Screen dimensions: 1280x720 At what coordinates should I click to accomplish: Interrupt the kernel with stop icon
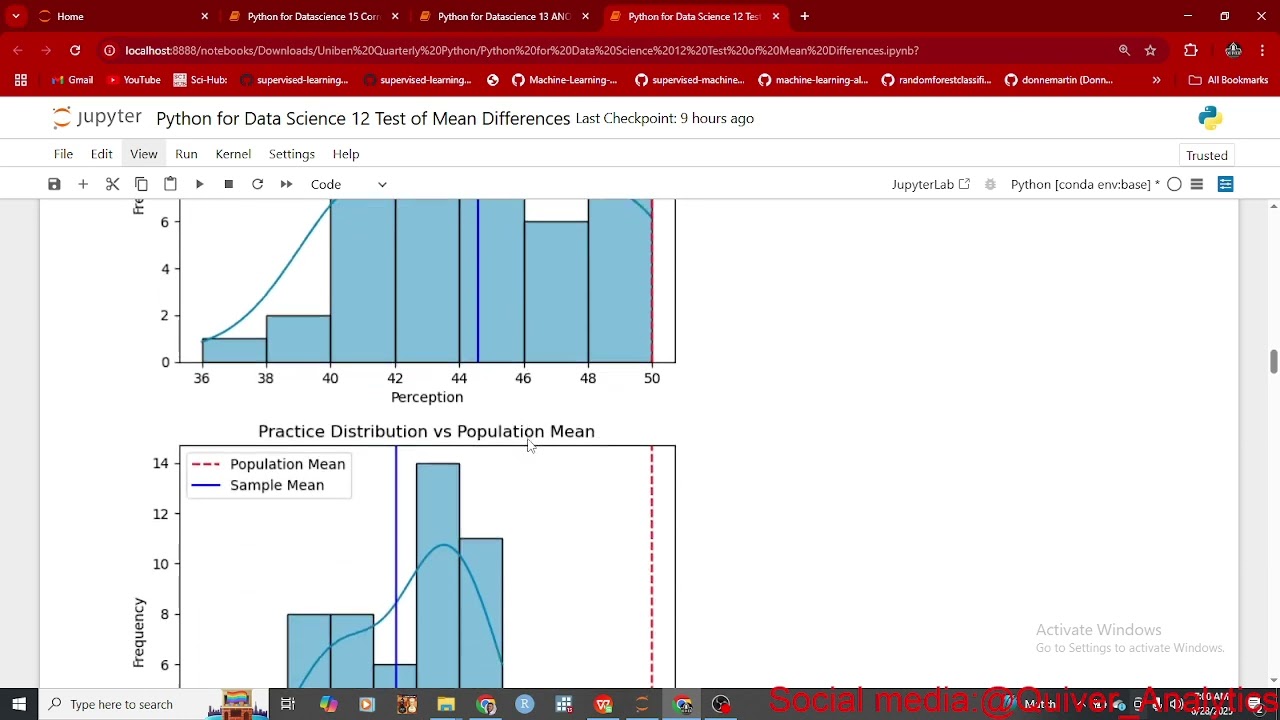pos(228,184)
